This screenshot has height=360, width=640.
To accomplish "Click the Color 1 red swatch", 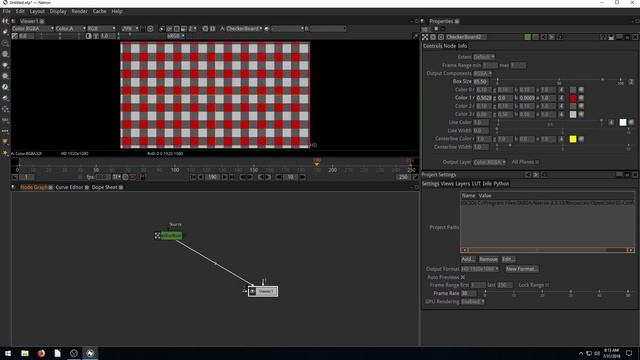I will point(573,98).
